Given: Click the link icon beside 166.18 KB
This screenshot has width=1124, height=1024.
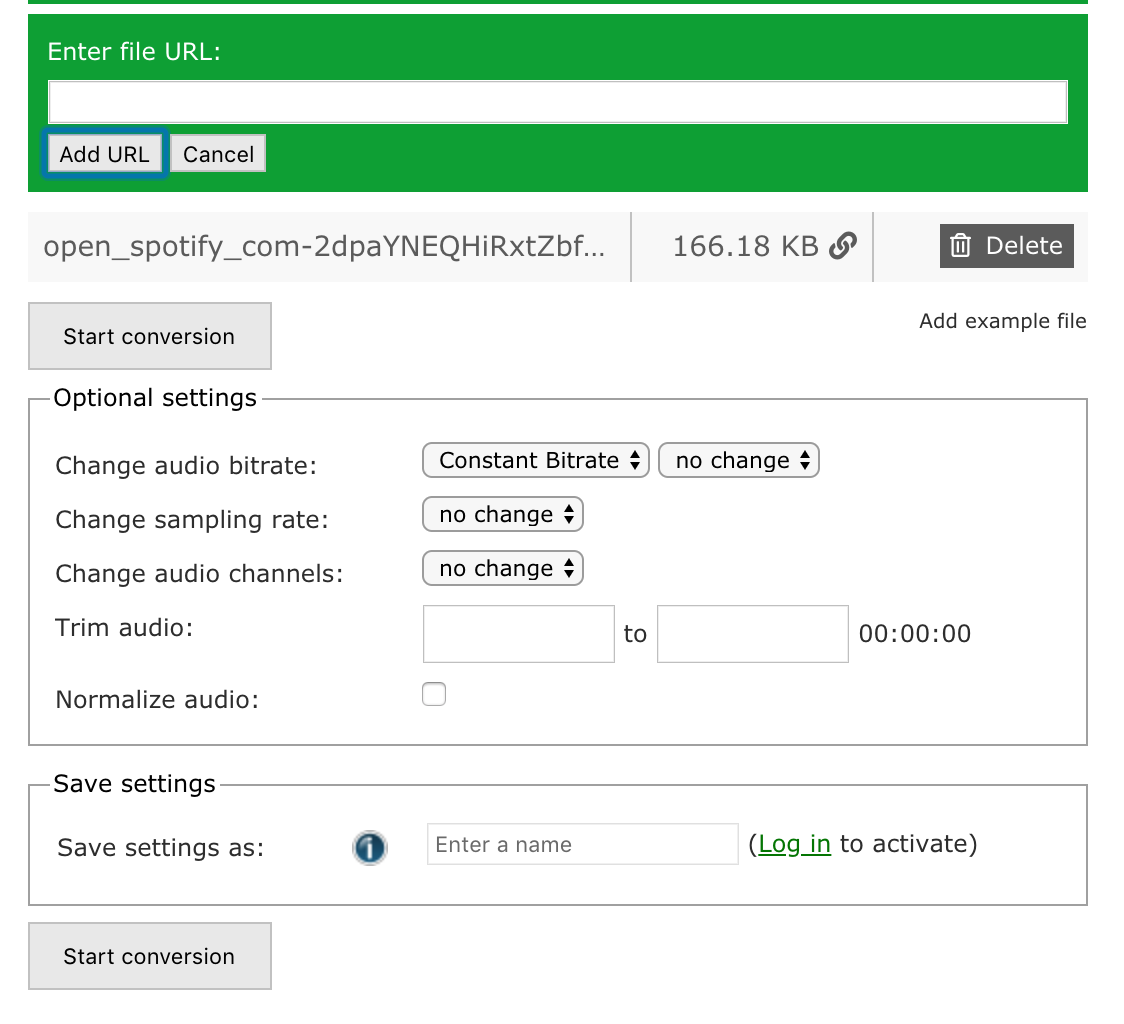Looking at the screenshot, I should [842, 246].
